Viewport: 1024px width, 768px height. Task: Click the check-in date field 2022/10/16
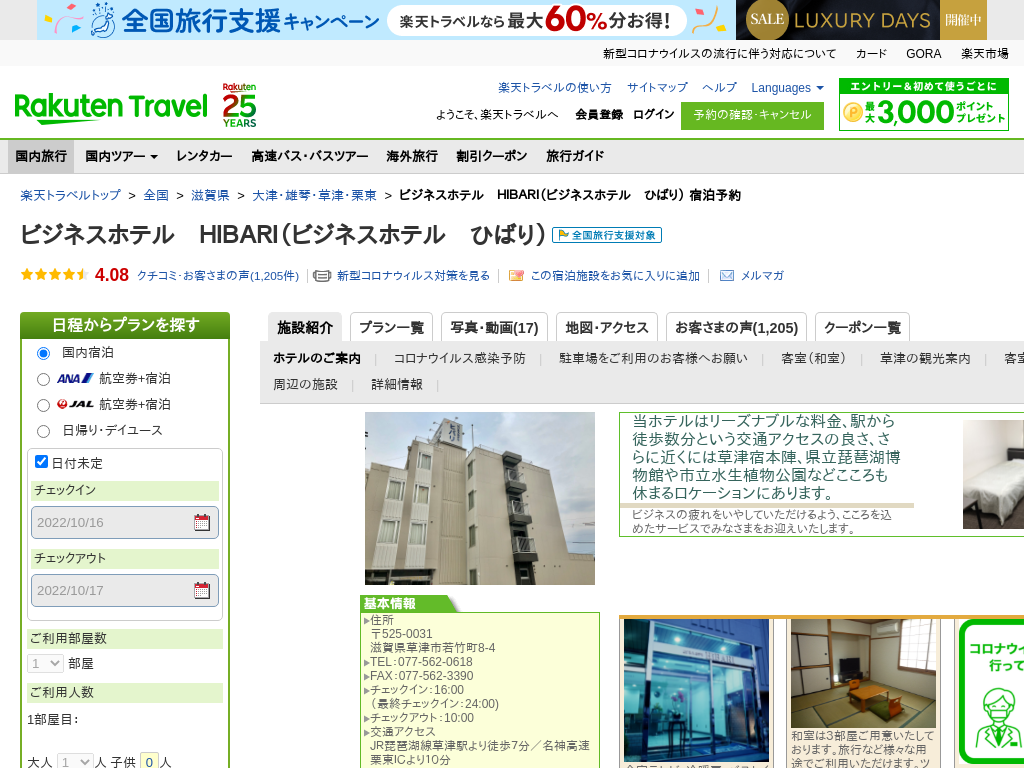(125, 522)
